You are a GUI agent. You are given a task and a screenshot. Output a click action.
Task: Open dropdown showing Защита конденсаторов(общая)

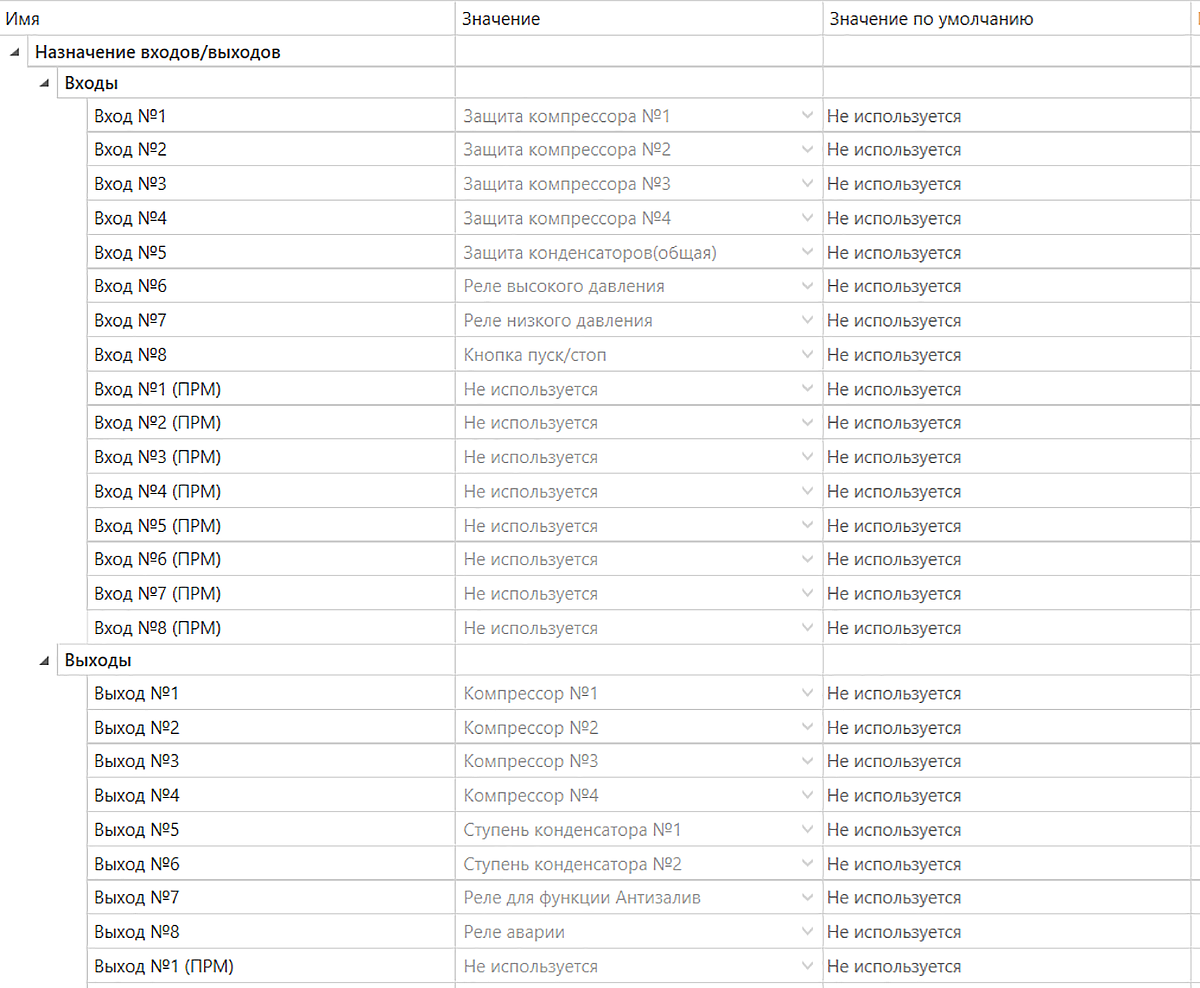pos(808,253)
